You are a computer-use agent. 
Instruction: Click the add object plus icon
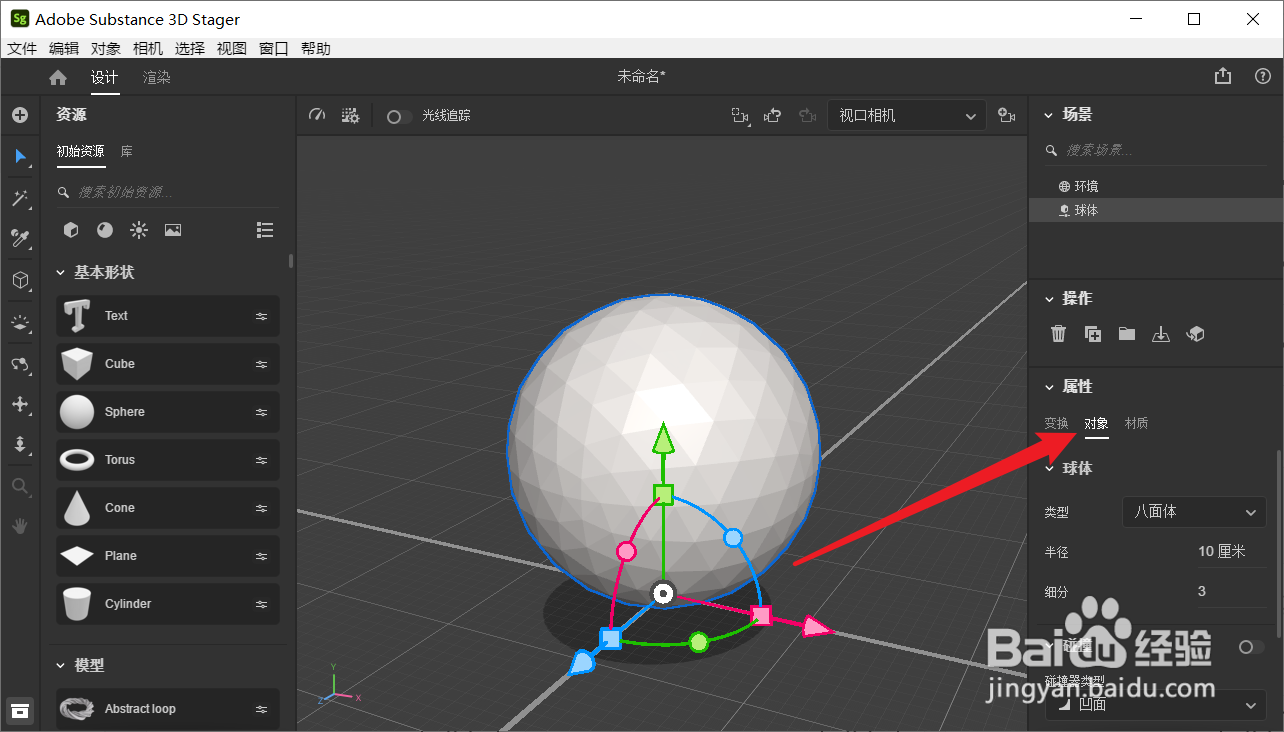[x=20, y=115]
